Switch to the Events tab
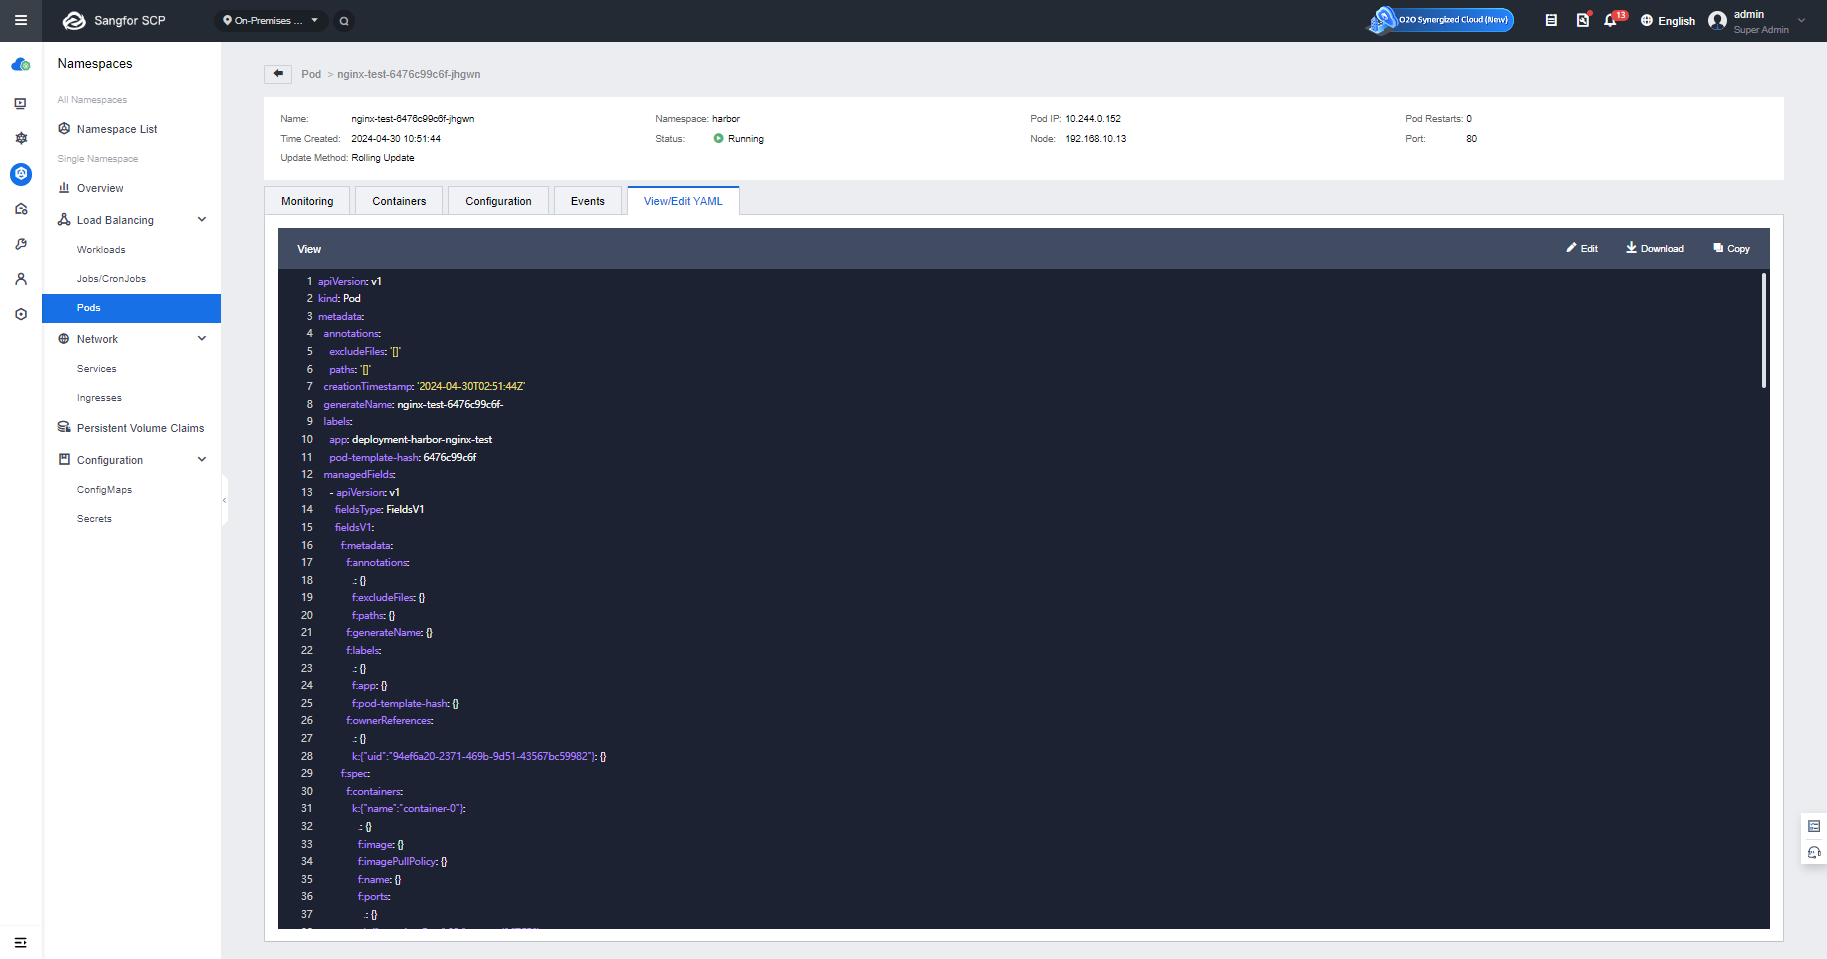 [x=588, y=201]
